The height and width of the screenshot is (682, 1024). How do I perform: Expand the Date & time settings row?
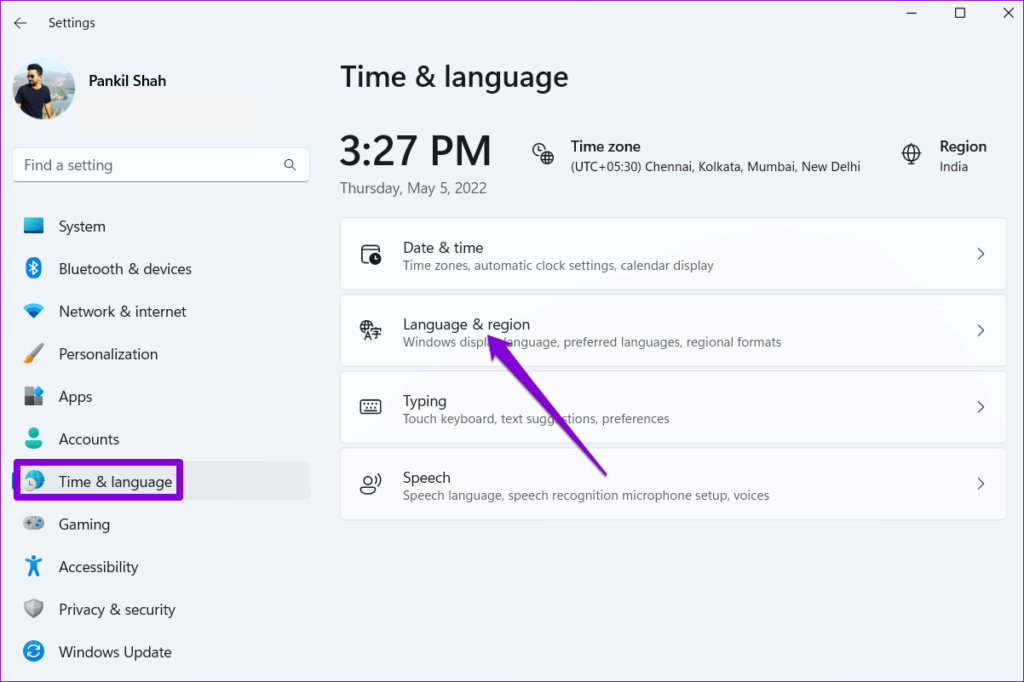tap(672, 253)
